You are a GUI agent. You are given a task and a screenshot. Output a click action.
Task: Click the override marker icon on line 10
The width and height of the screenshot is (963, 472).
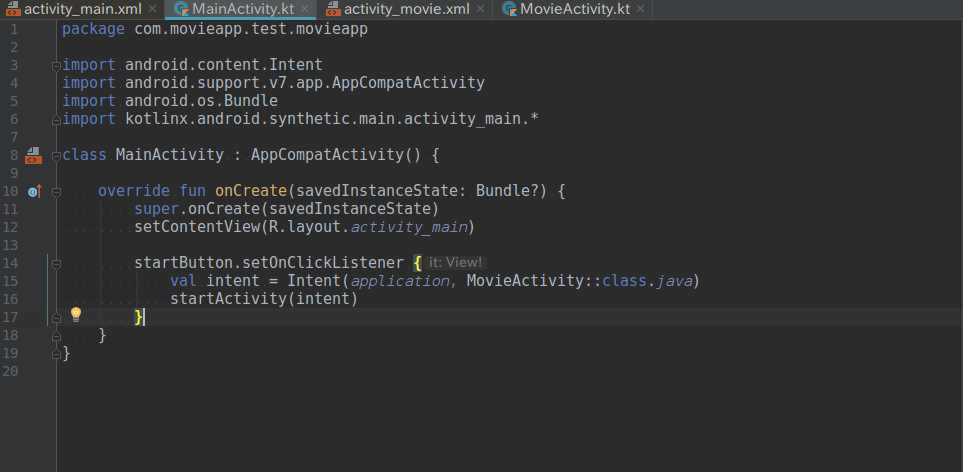point(34,192)
